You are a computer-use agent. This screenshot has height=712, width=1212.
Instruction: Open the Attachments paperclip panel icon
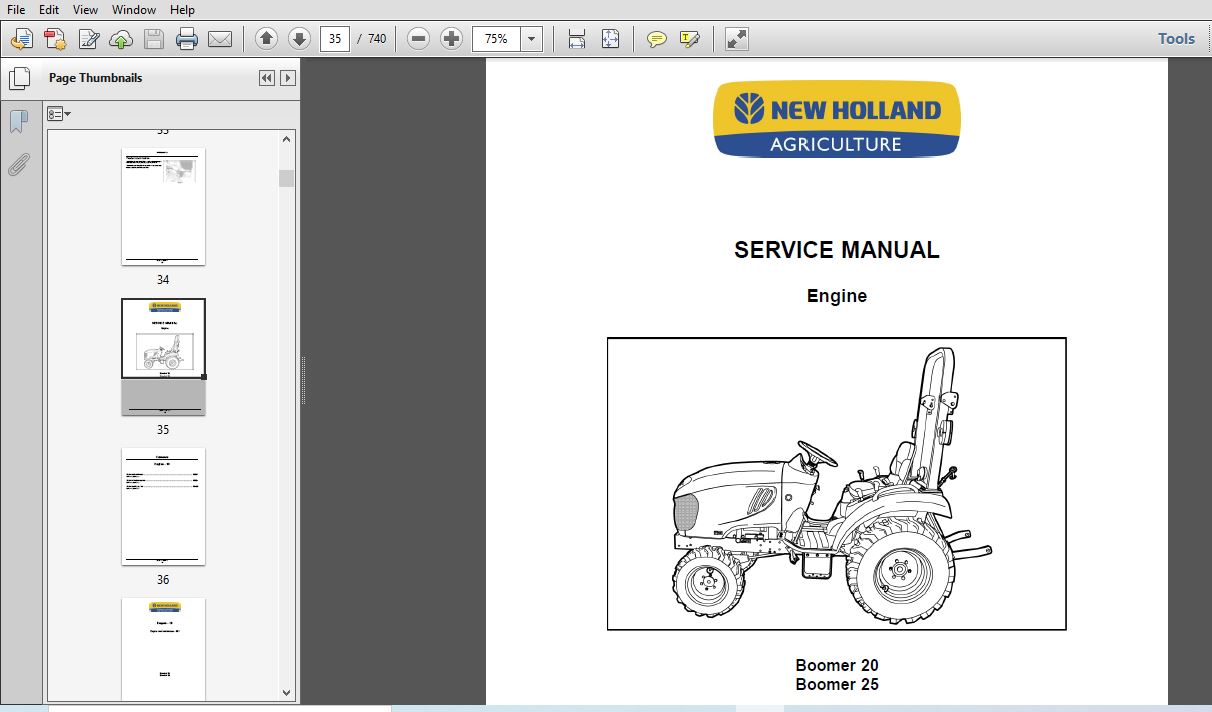(19, 165)
